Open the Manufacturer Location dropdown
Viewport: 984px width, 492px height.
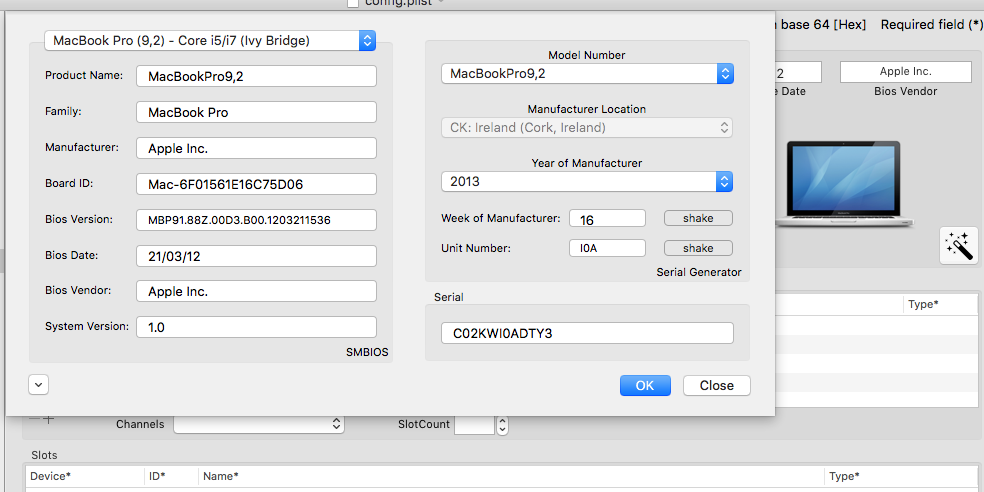click(587, 128)
